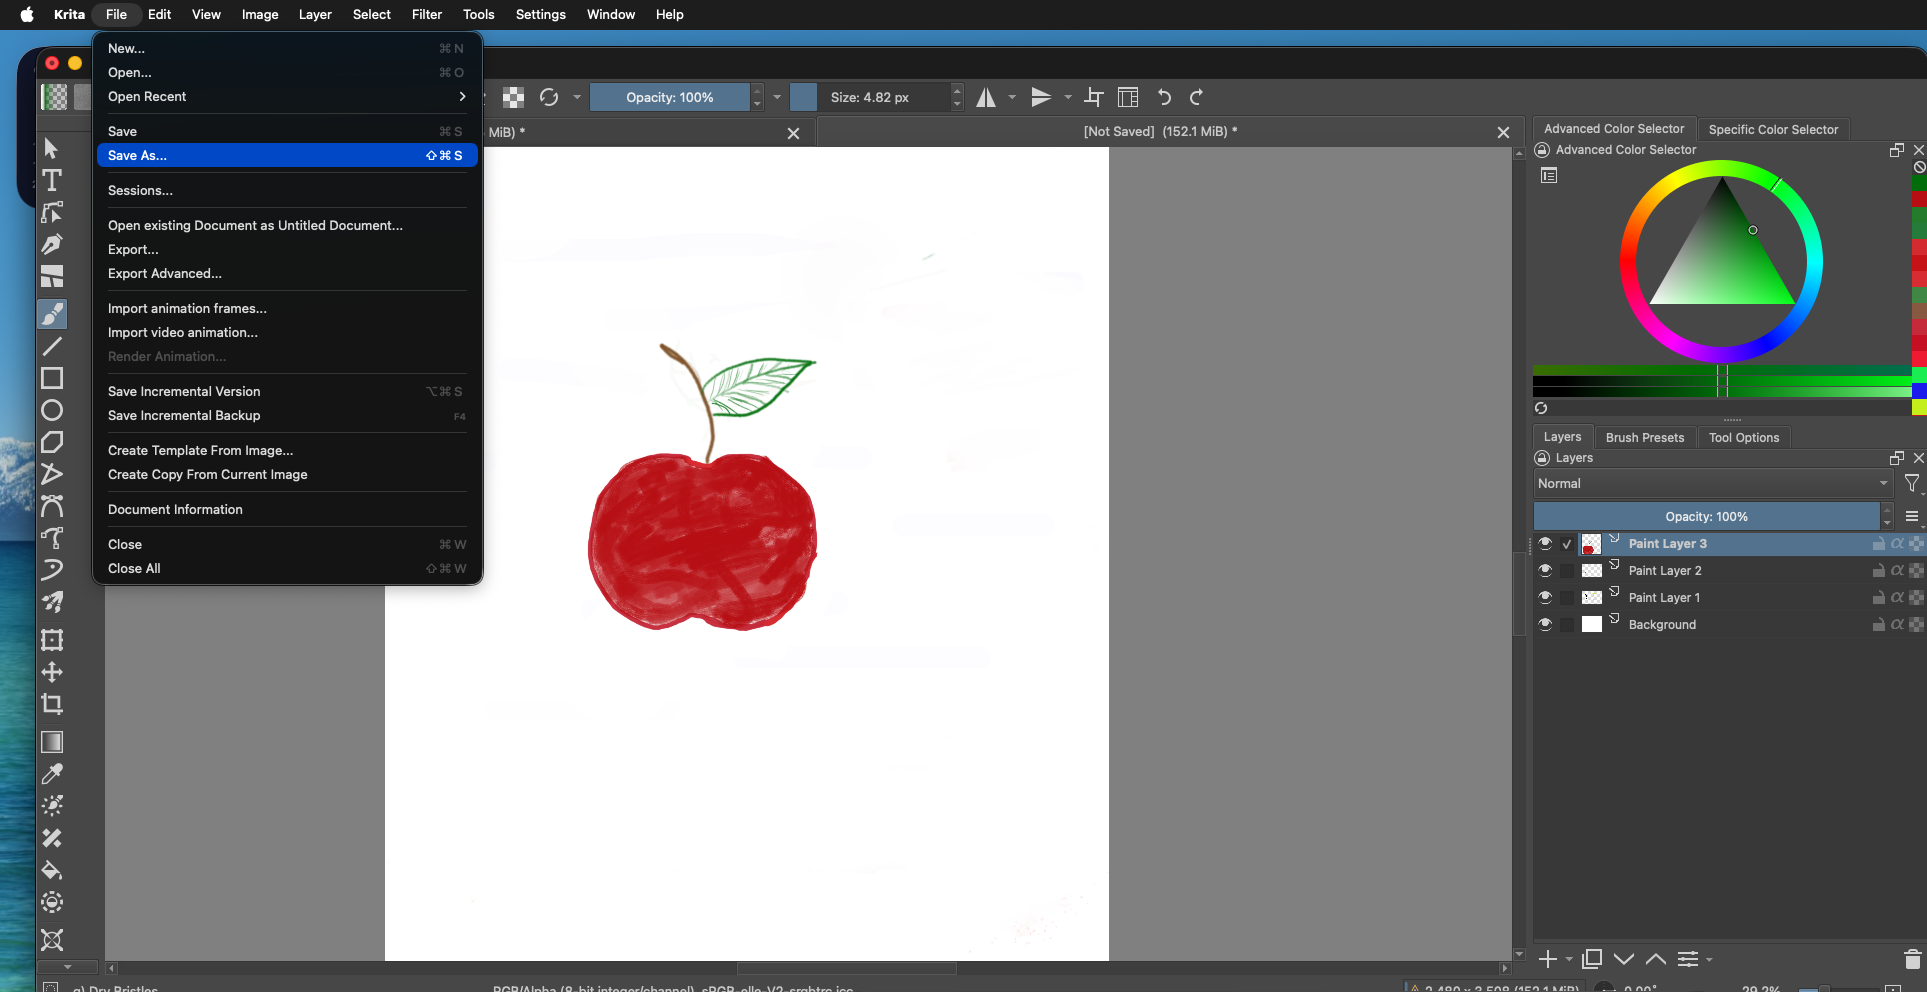The width and height of the screenshot is (1927, 992).
Task: Hide Paint Layer 2 with eye icon
Action: [1545, 570]
